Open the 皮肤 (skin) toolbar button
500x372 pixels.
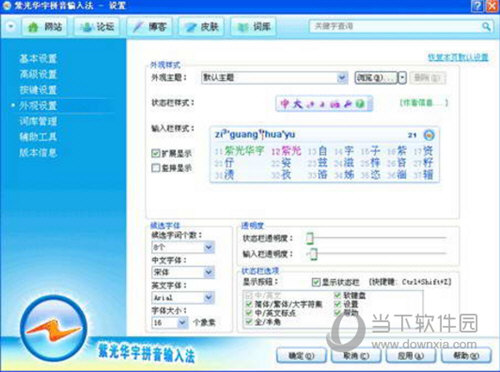(201, 27)
